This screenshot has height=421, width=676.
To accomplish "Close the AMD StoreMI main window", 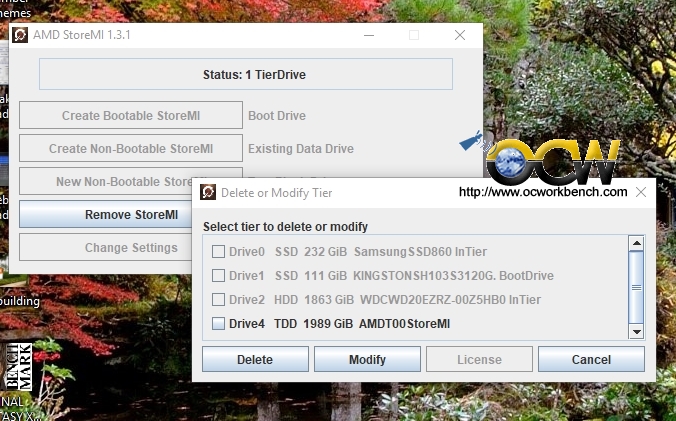I will pyautogui.click(x=460, y=35).
